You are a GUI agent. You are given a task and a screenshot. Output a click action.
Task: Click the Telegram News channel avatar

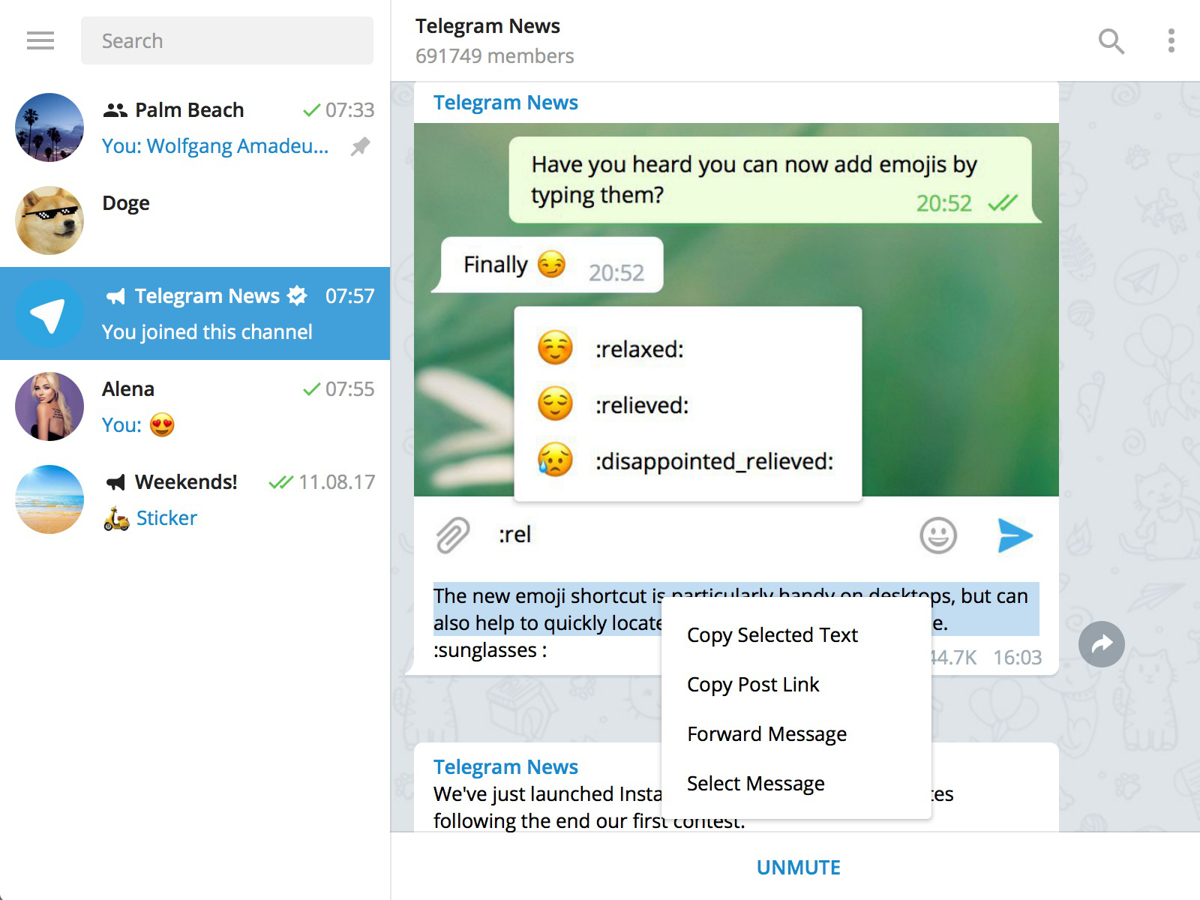[x=49, y=314]
